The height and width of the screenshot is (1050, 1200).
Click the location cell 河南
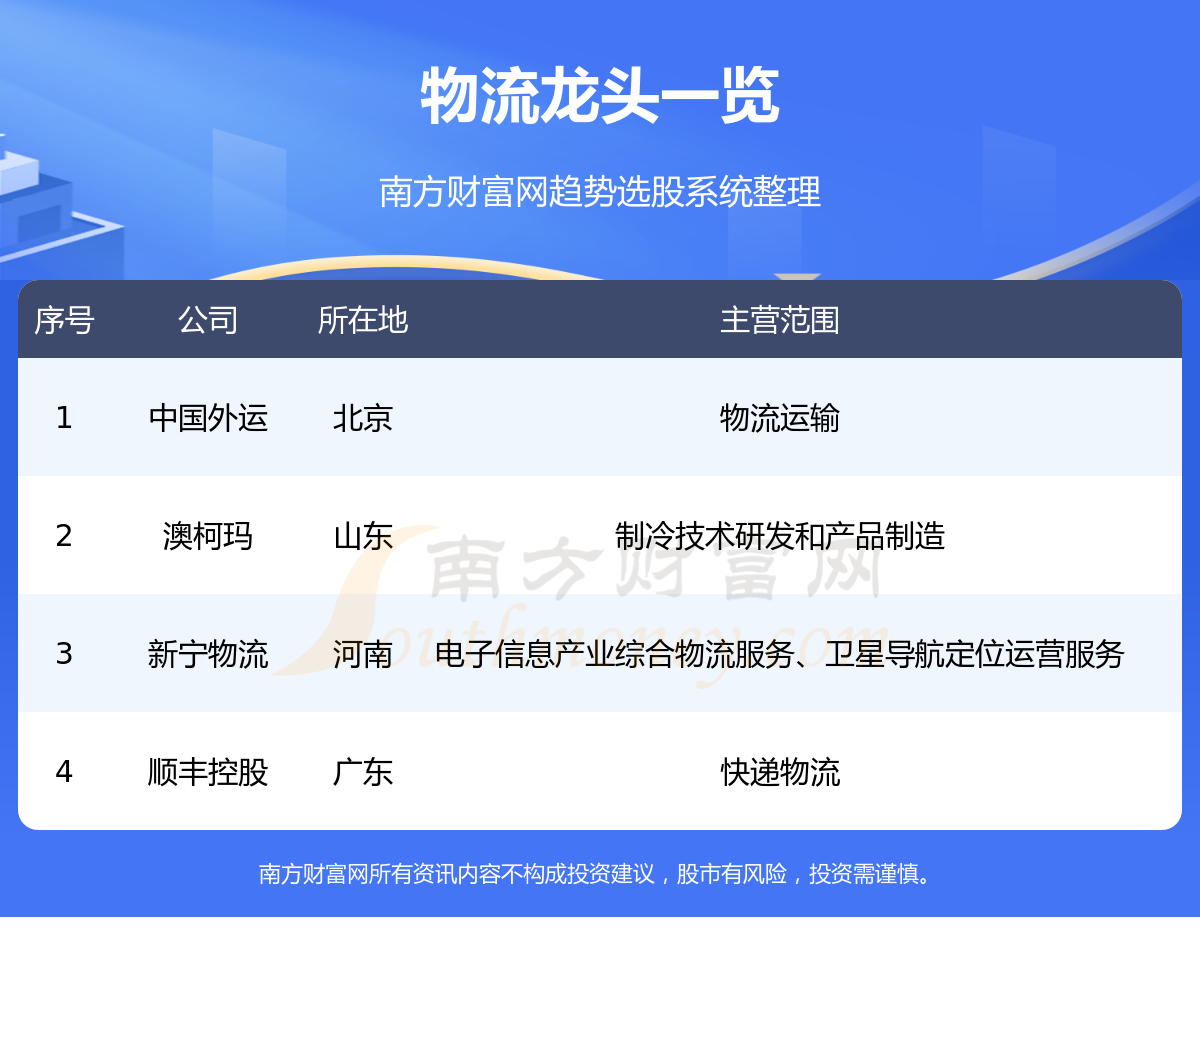pyautogui.click(x=363, y=654)
